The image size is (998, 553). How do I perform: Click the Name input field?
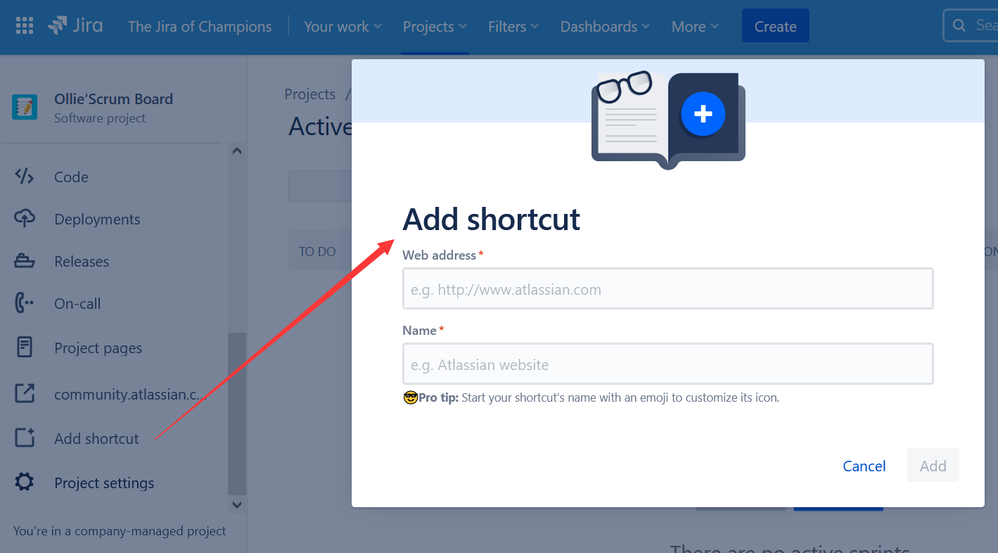(x=668, y=364)
